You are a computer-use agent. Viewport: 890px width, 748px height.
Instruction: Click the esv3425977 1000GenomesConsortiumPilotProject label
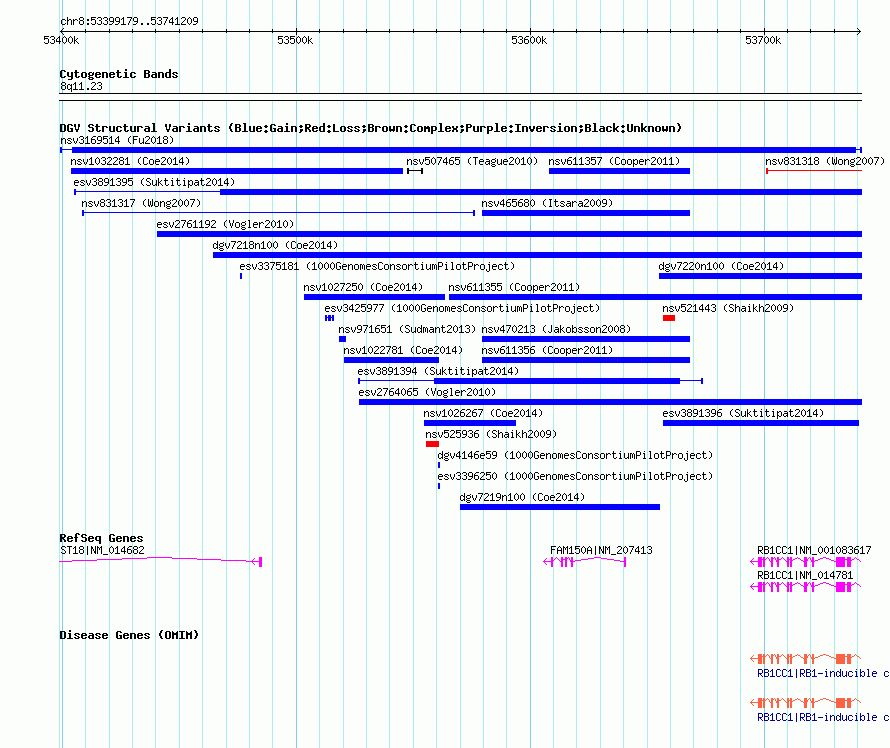(x=462, y=308)
